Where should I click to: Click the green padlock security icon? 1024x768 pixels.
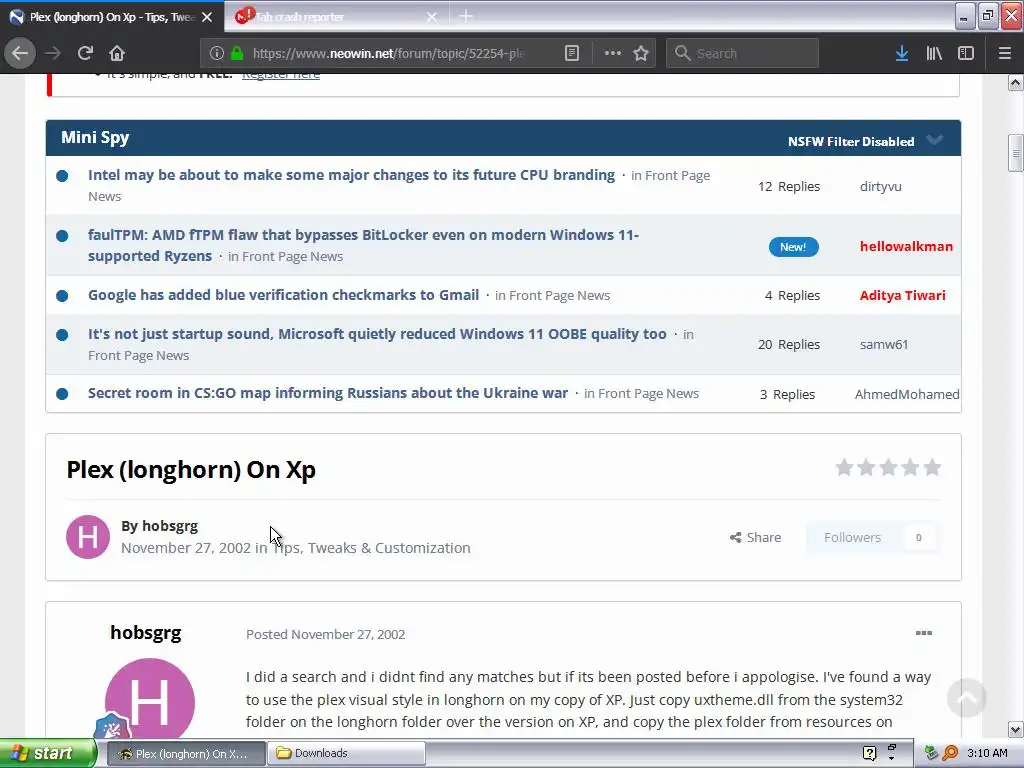tap(237, 54)
